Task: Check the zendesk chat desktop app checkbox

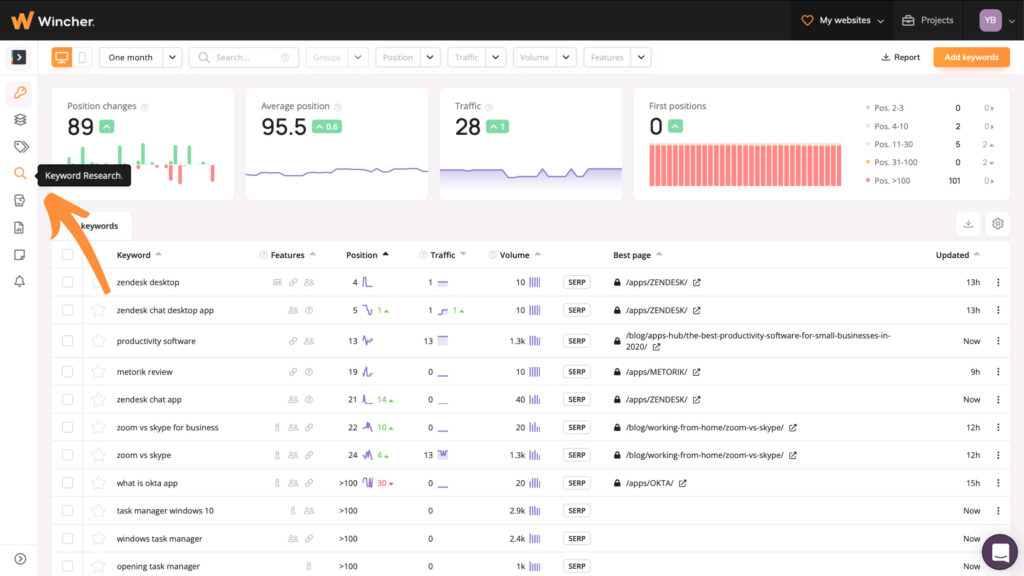Action: coord(67,310)
